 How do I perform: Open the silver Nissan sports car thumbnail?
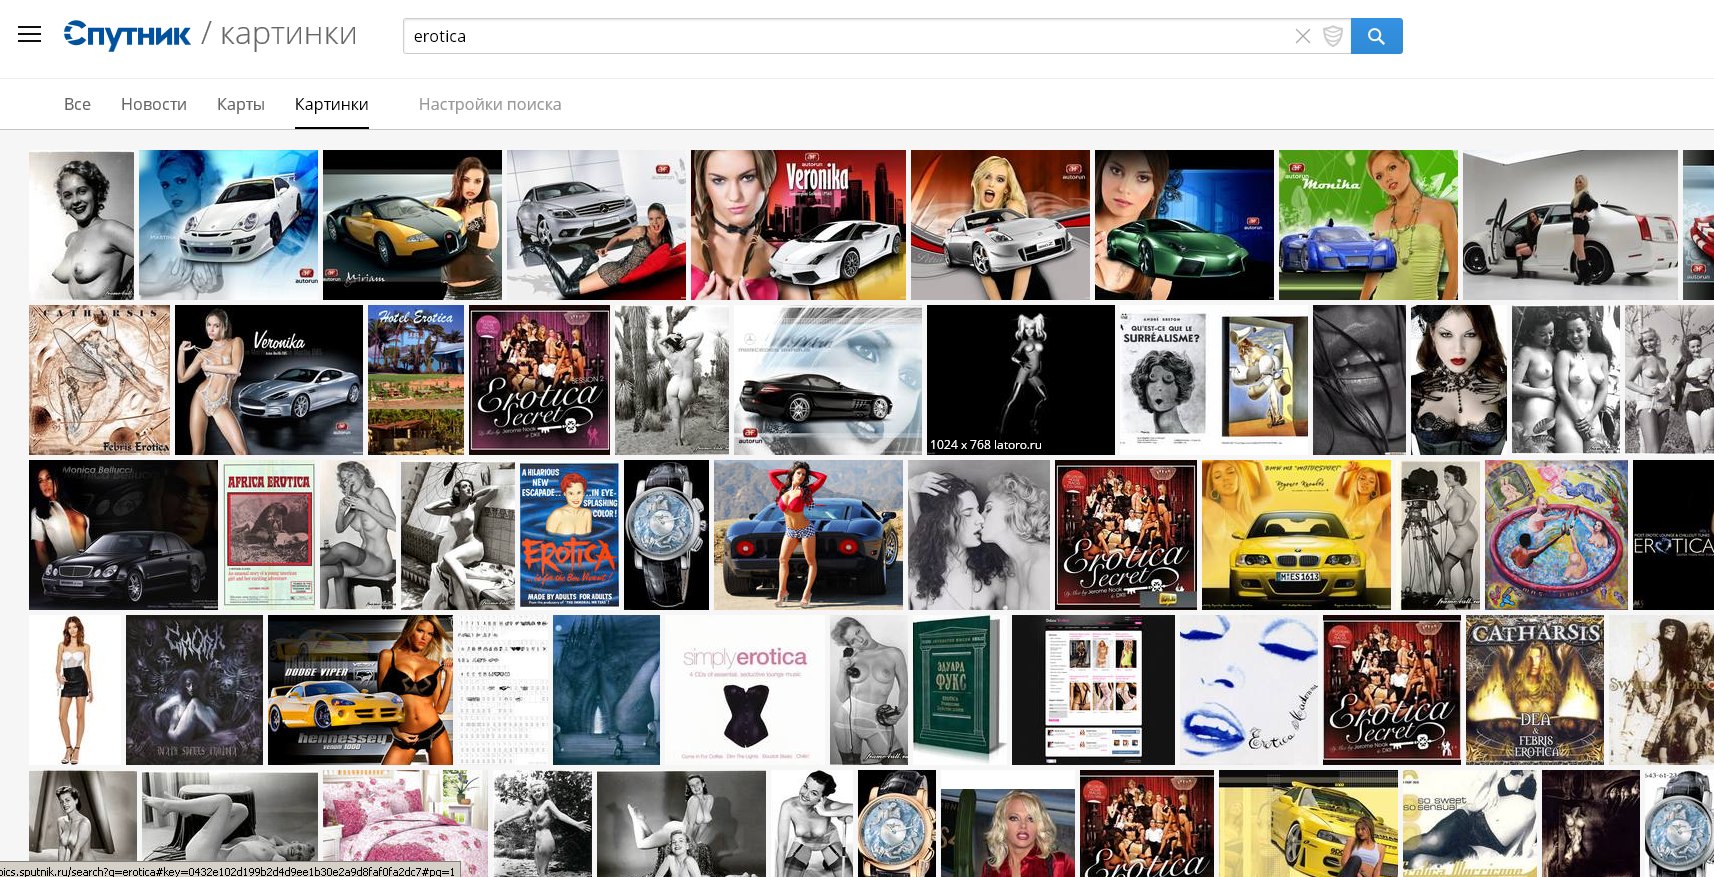click(1000, 225)
